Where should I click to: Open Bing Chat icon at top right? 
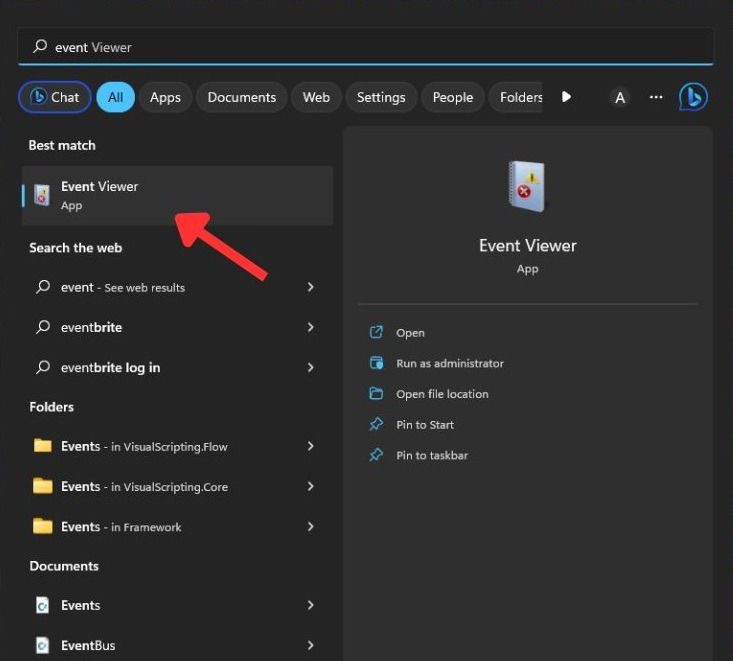click(693, 97)
